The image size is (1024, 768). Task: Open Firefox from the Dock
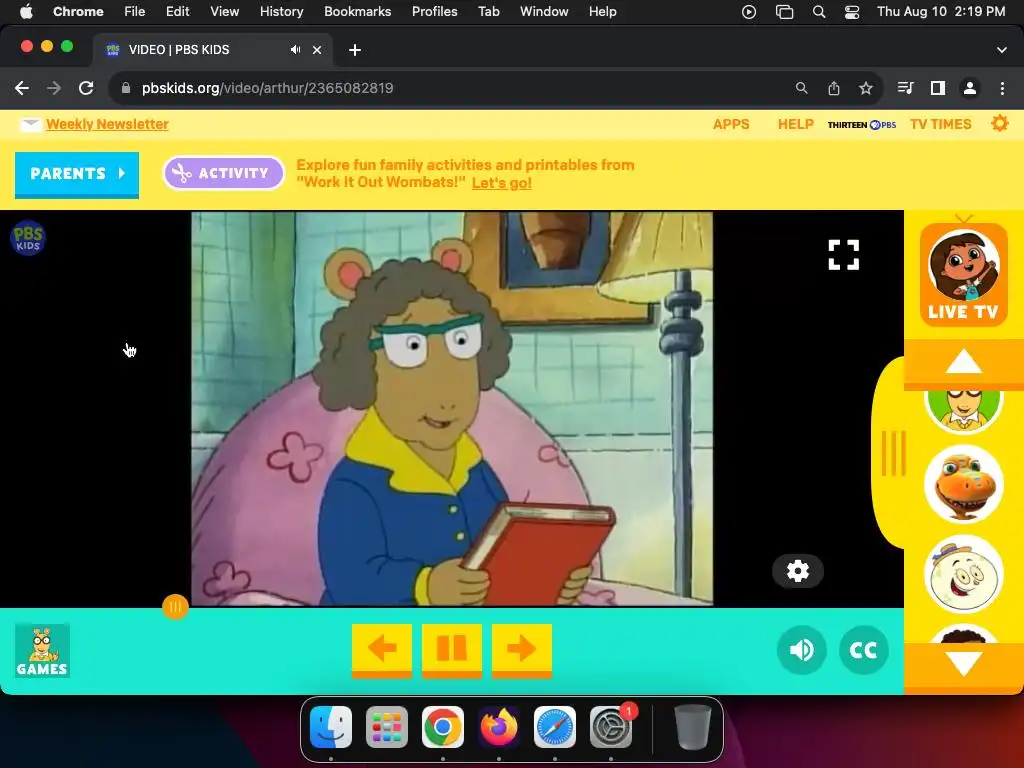point(499,727)
